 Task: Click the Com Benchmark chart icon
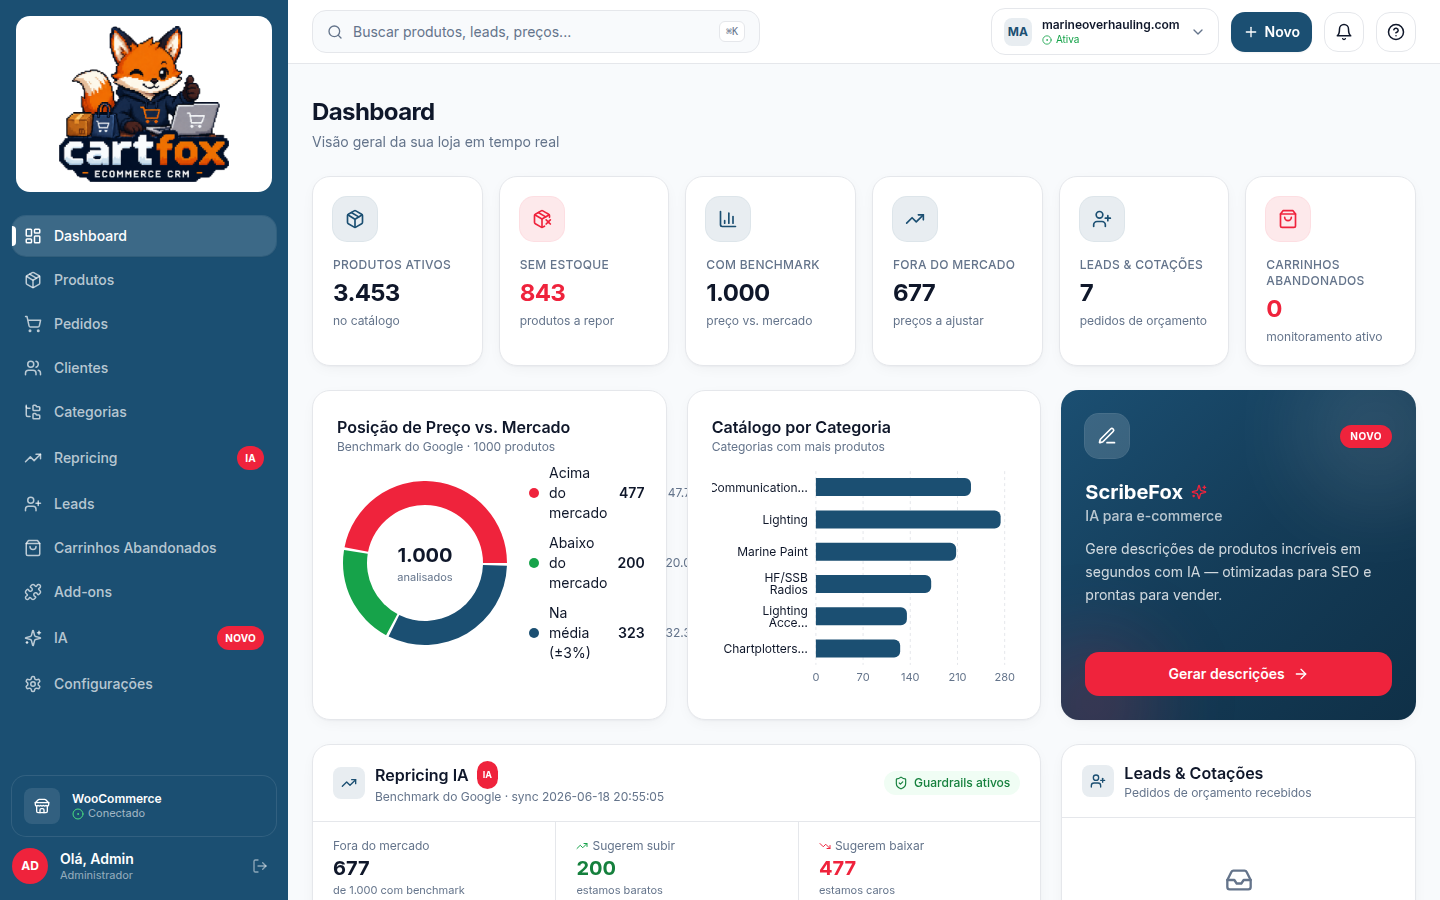pos(728,219)
